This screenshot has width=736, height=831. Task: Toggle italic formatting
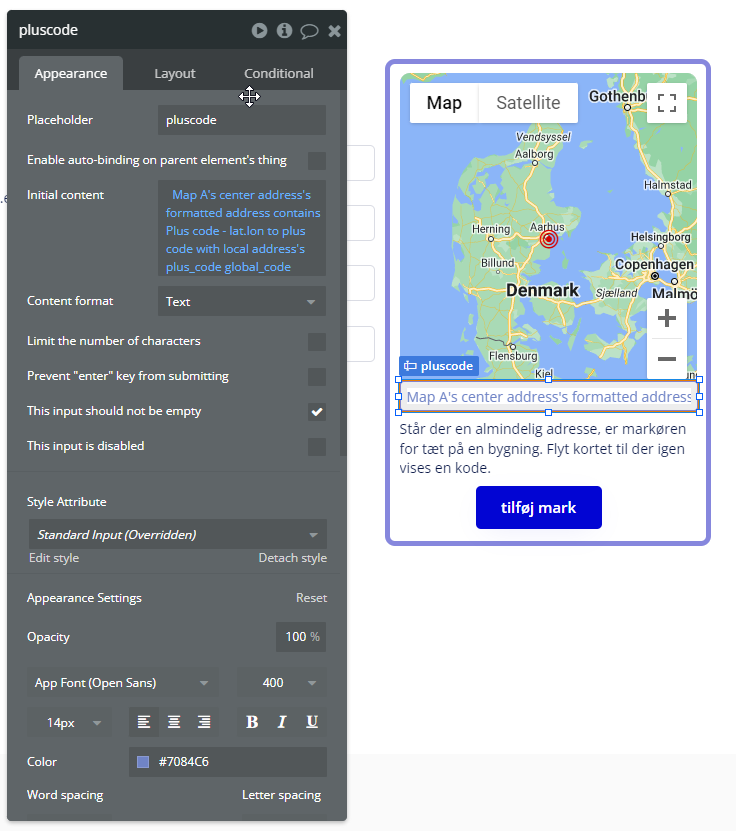[282, 722]
